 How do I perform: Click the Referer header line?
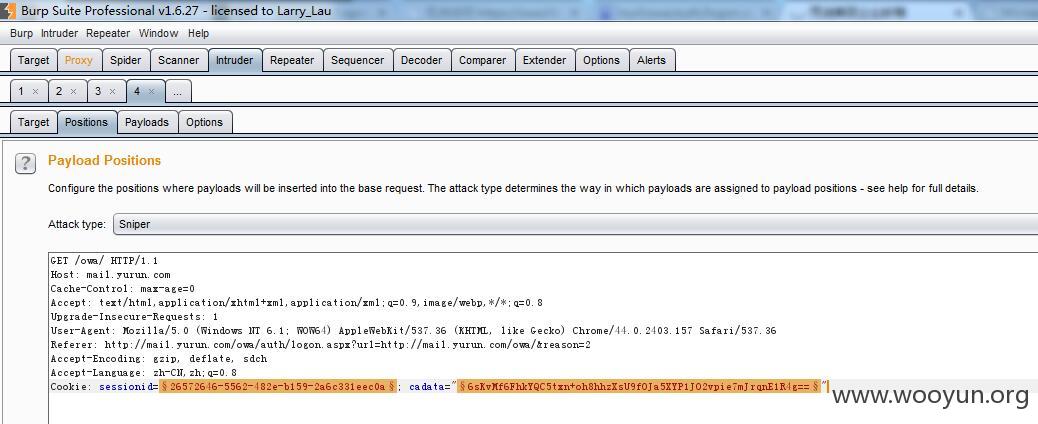(320, 344)
